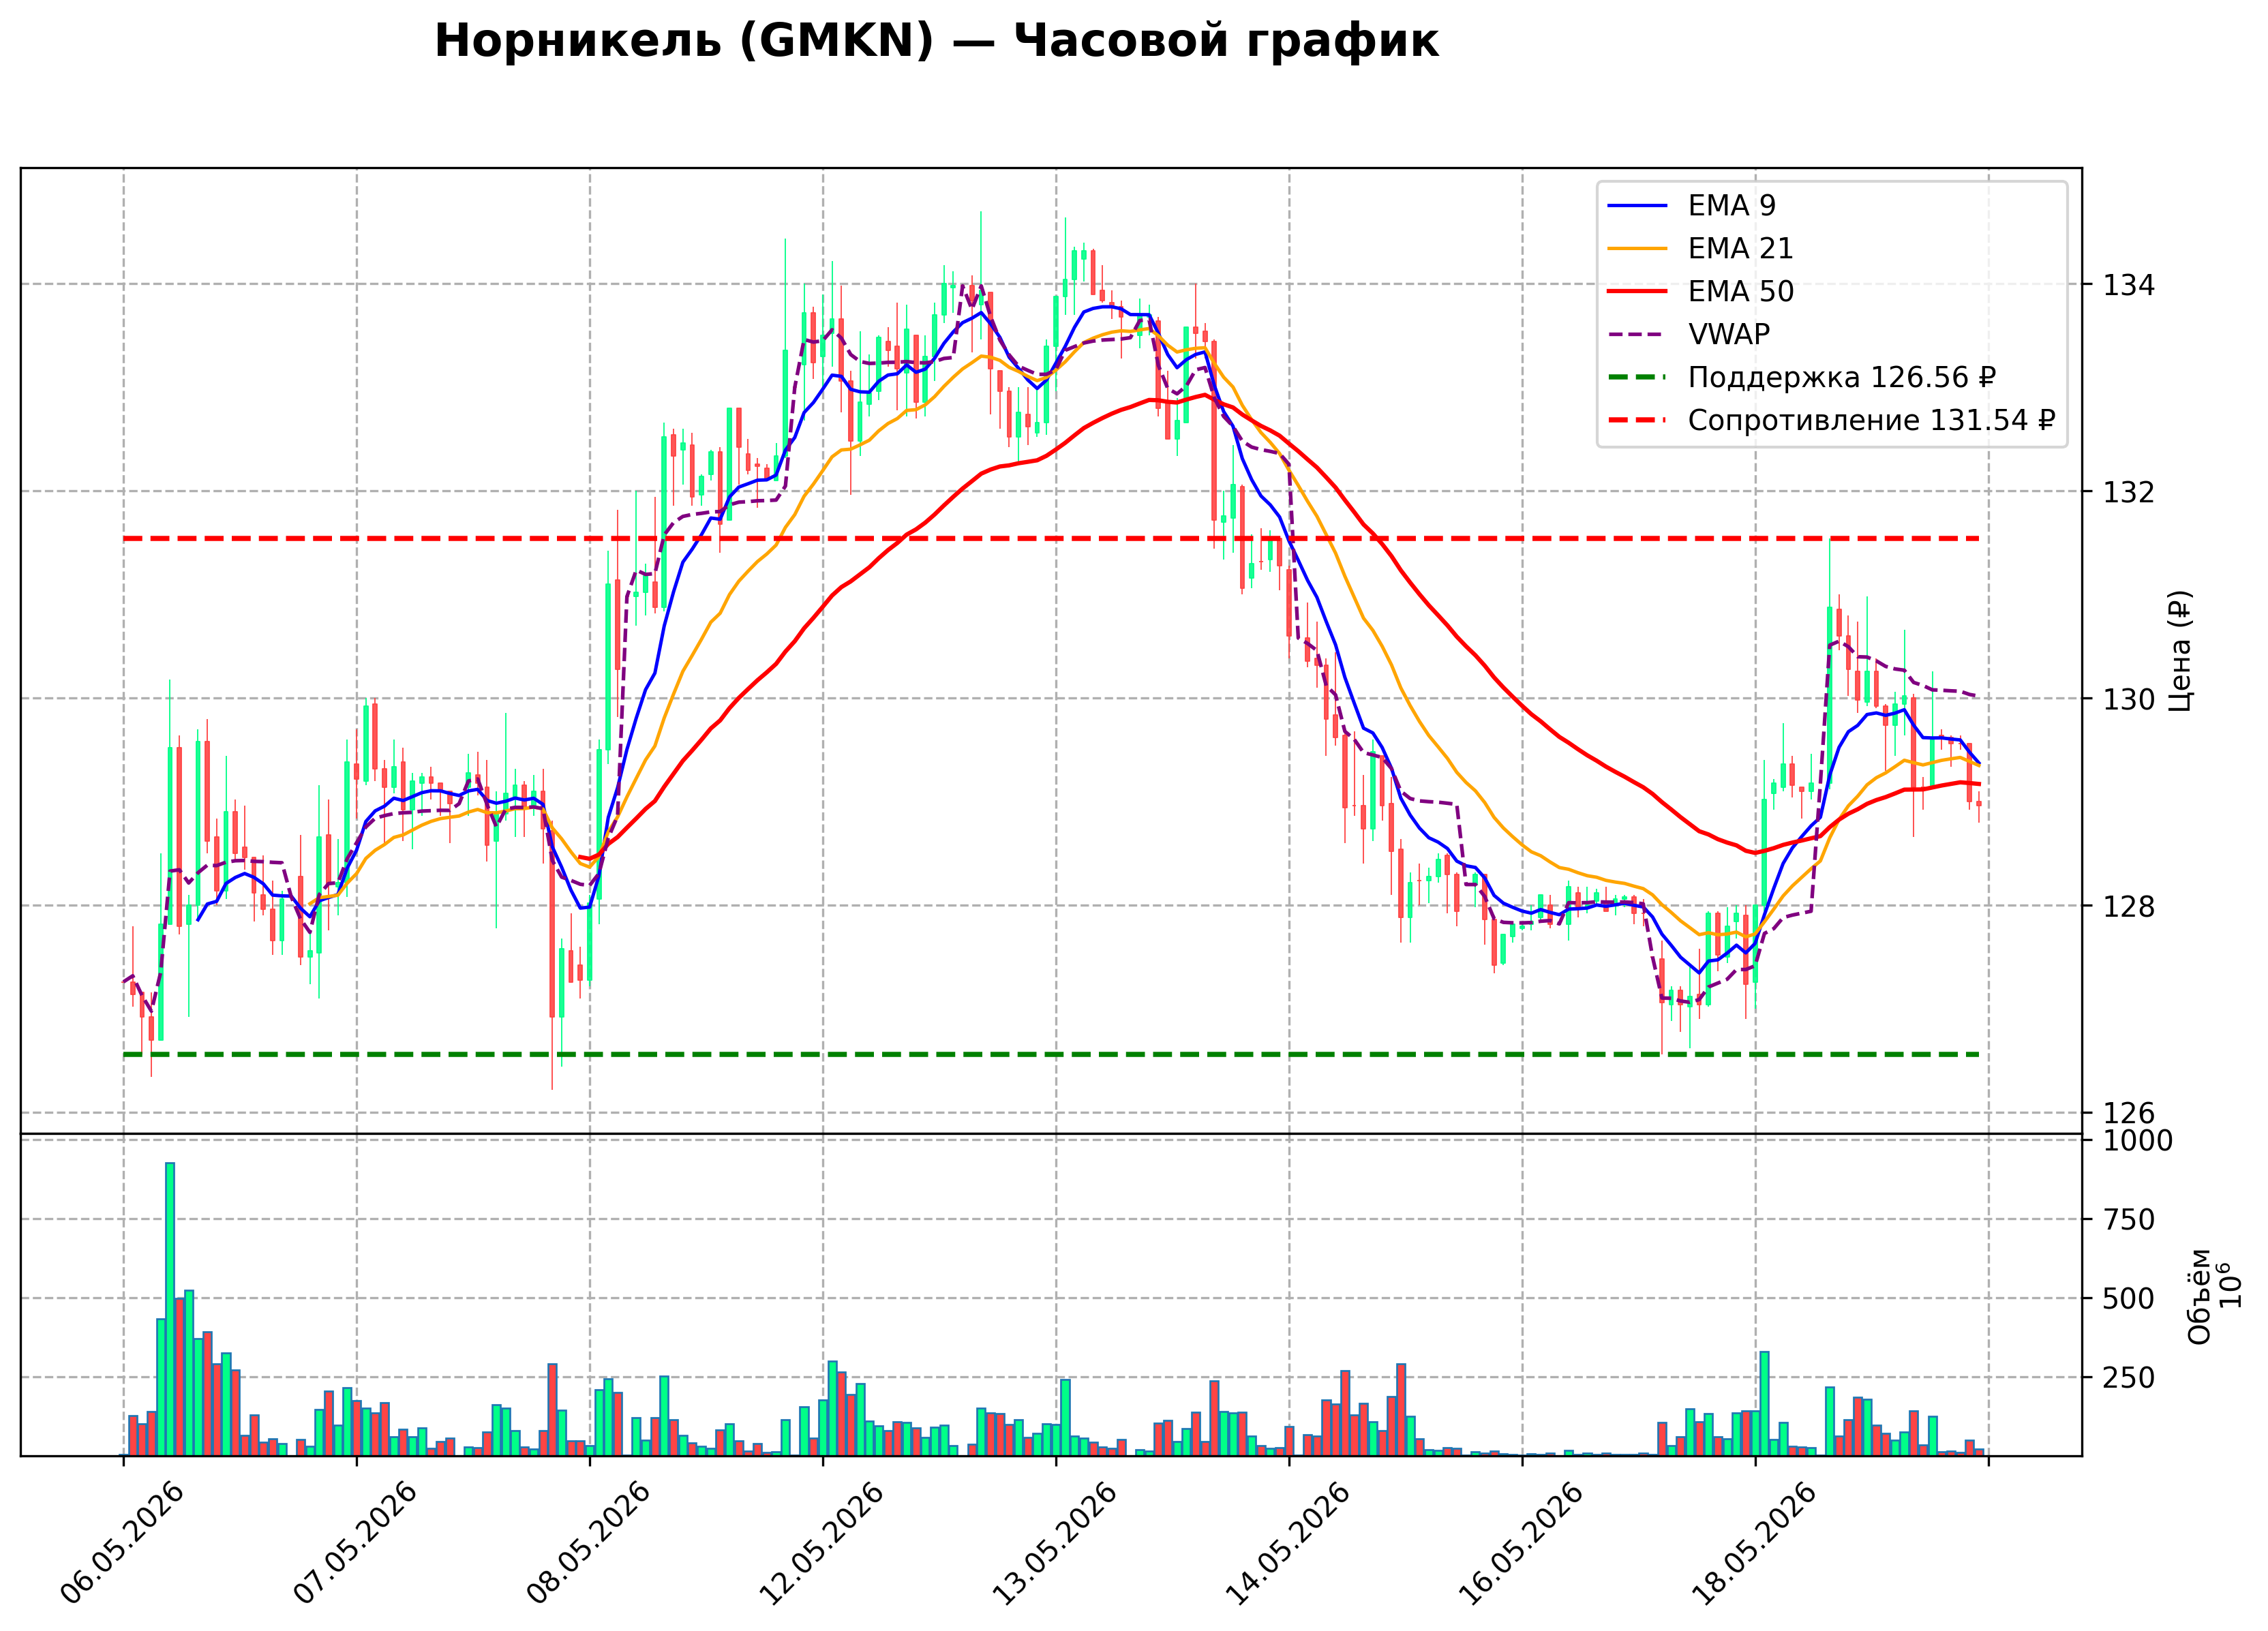The width and height of the screenshot is (2268, 1631).
Task: Click the price axis tick "134"
Action: tap(2129, 285)
